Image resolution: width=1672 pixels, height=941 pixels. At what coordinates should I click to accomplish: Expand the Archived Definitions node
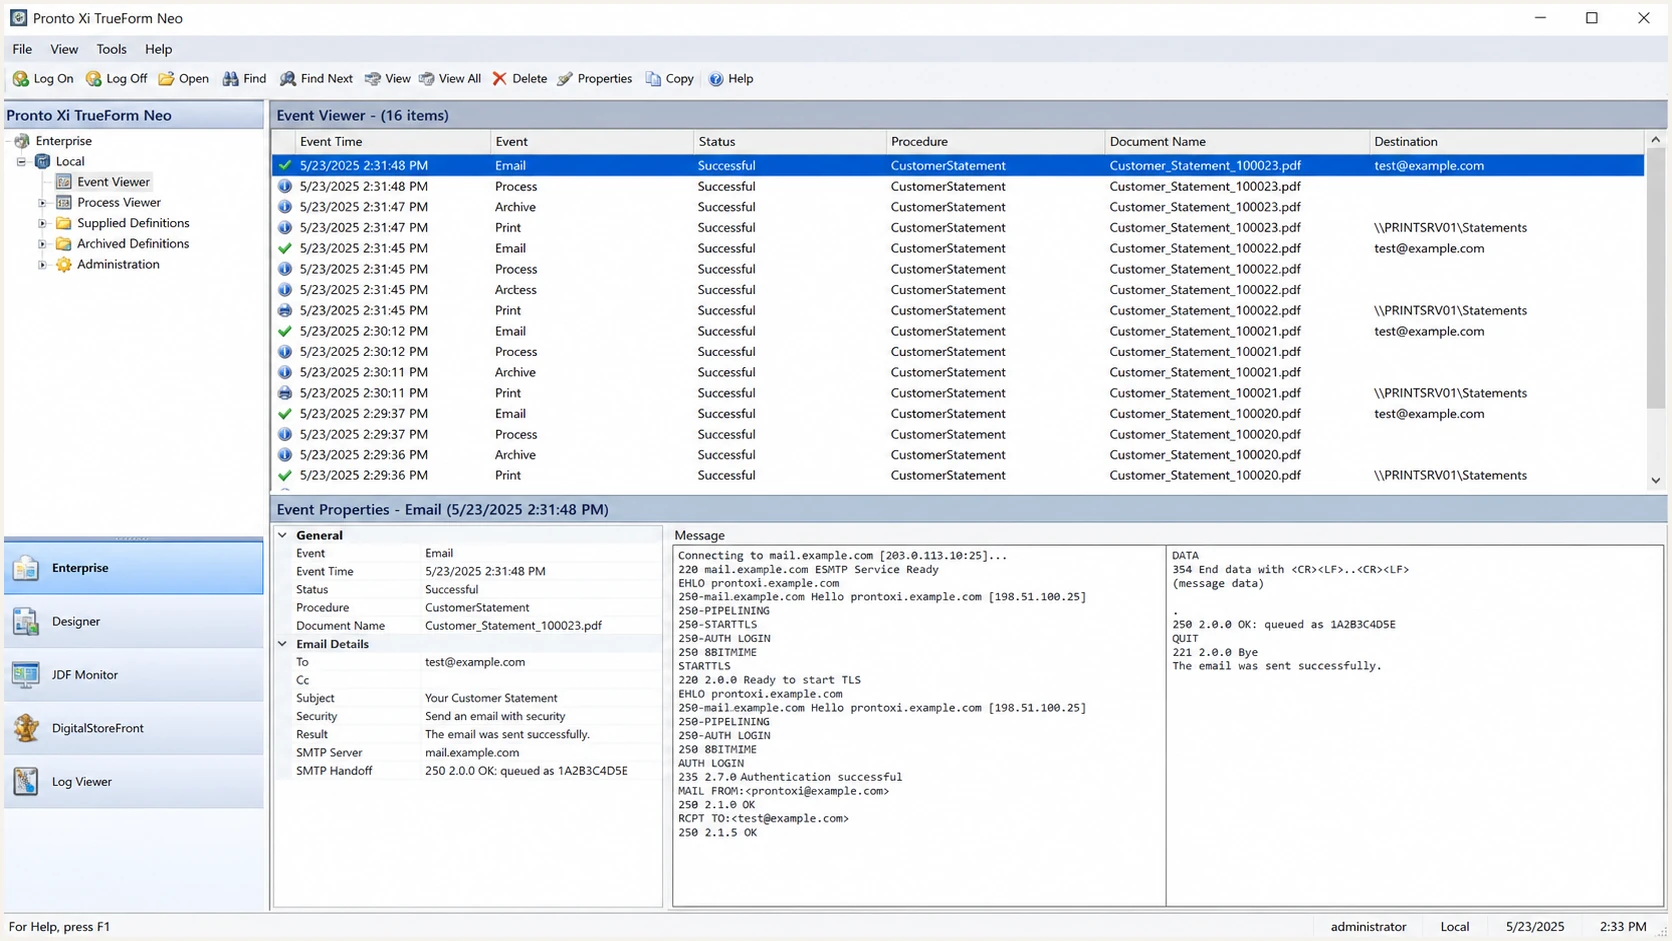pyautogui.click(x=42, y=244)
